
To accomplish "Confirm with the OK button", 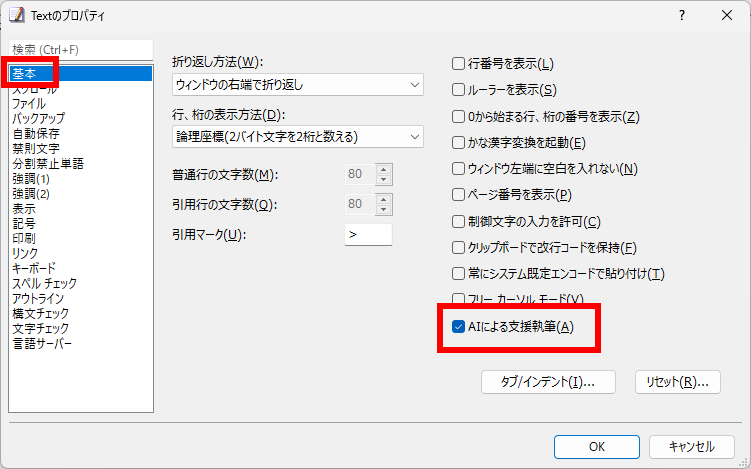I will click(597, 447).
